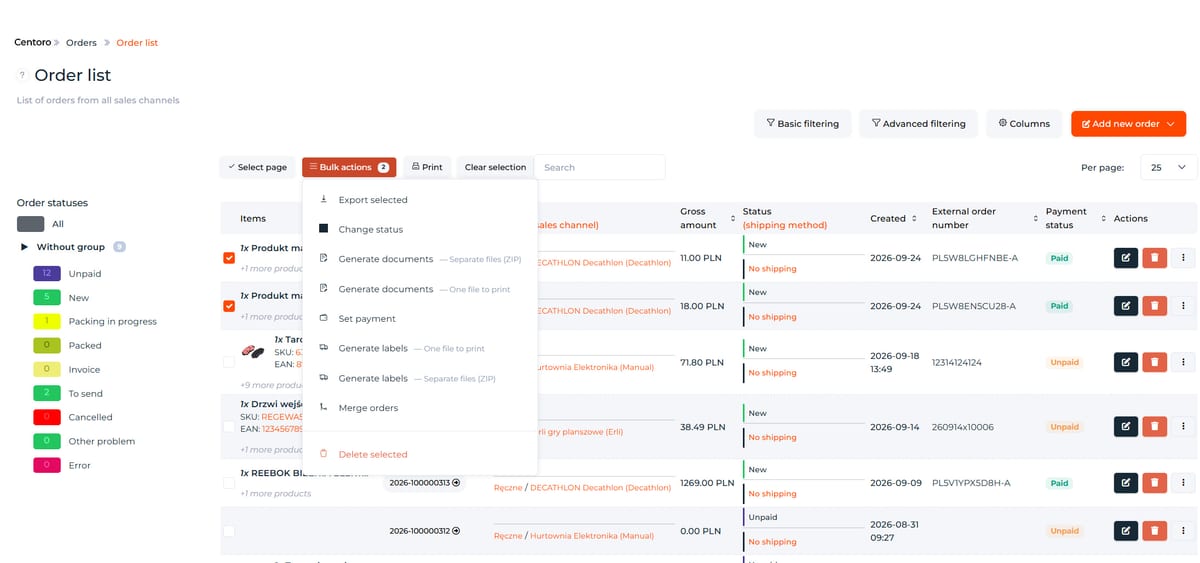Sort by External order number column
Screen dimensions: 1200x563
click(1035, 218)
